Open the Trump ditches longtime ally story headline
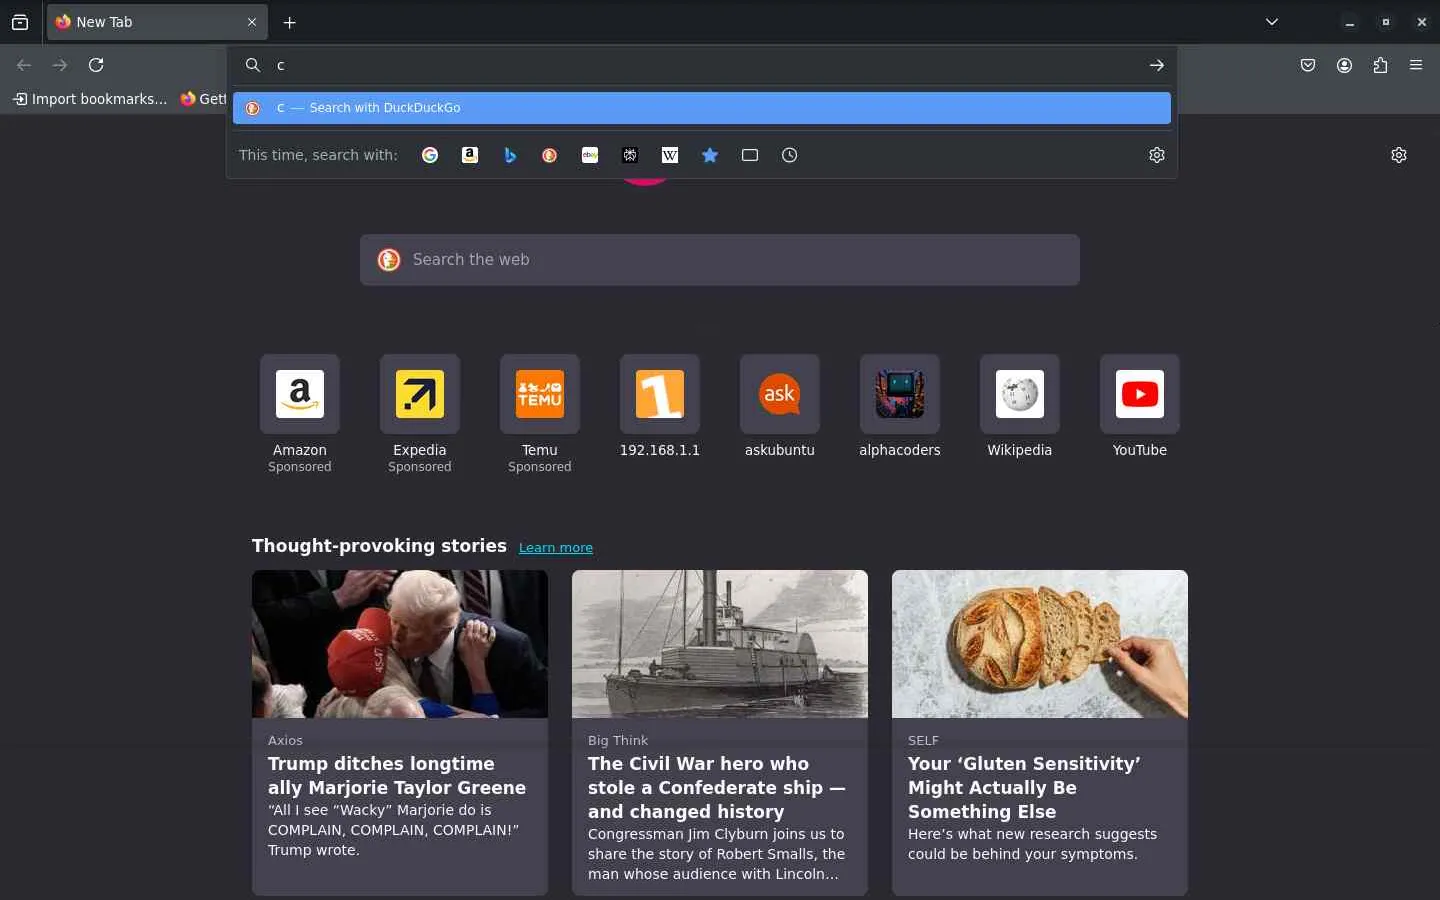 click(x=397, y=776)
